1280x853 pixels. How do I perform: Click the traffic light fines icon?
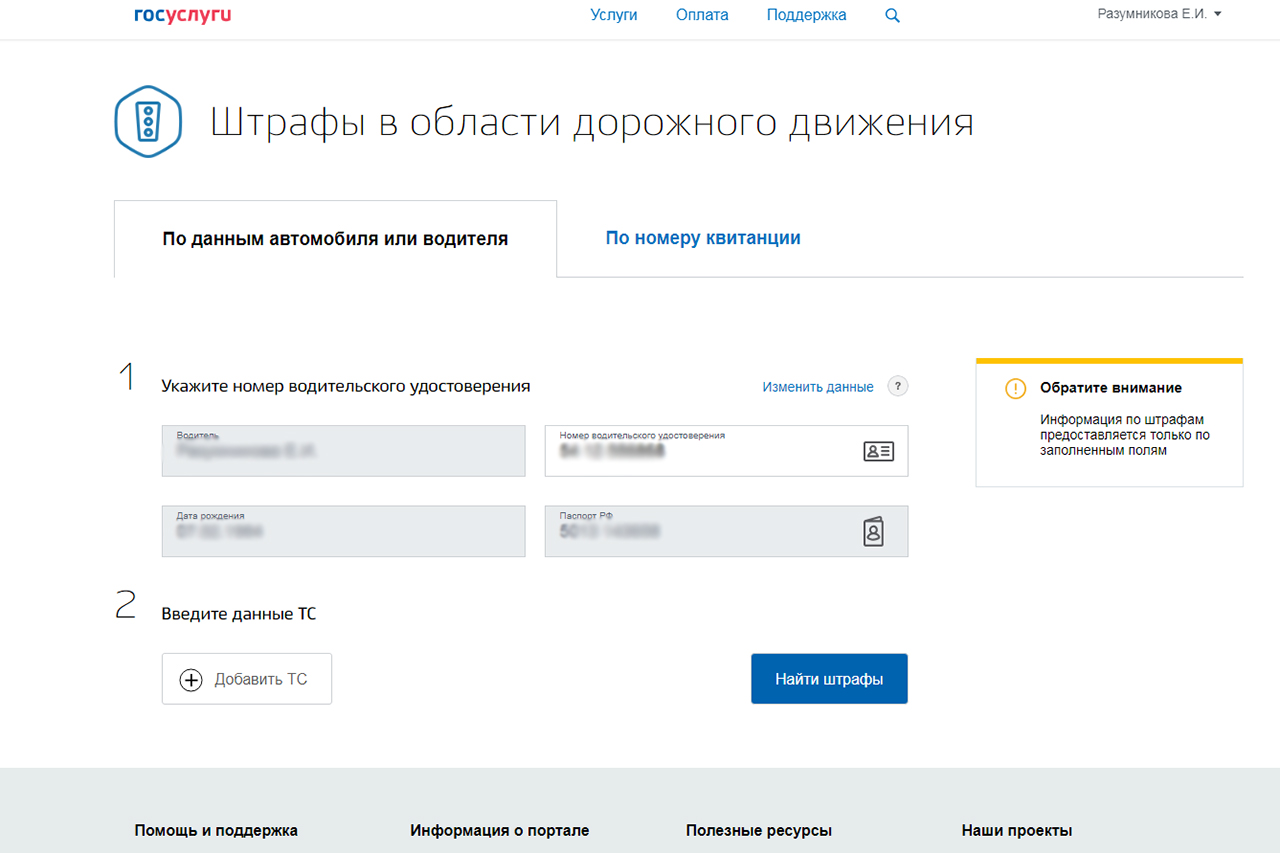point(148,121)
